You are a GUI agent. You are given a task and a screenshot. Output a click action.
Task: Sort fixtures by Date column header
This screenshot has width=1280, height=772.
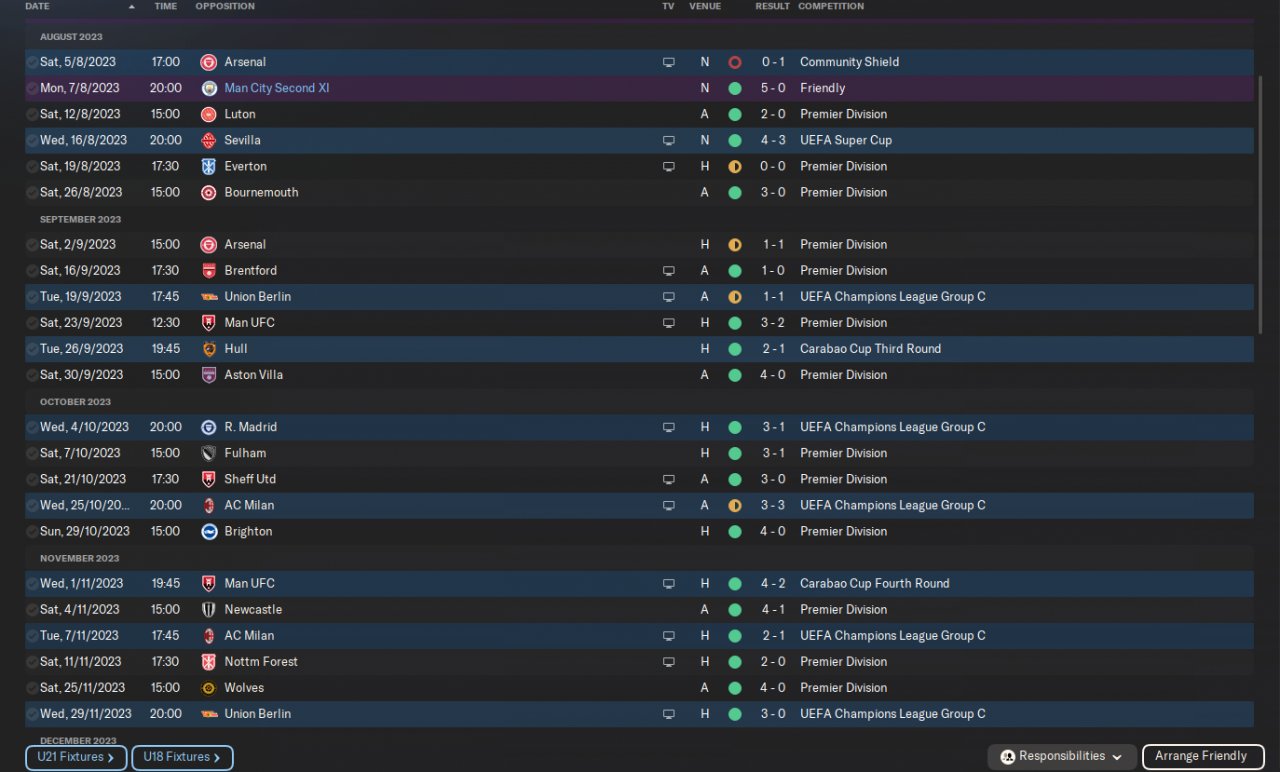click(x=37, y=6)
